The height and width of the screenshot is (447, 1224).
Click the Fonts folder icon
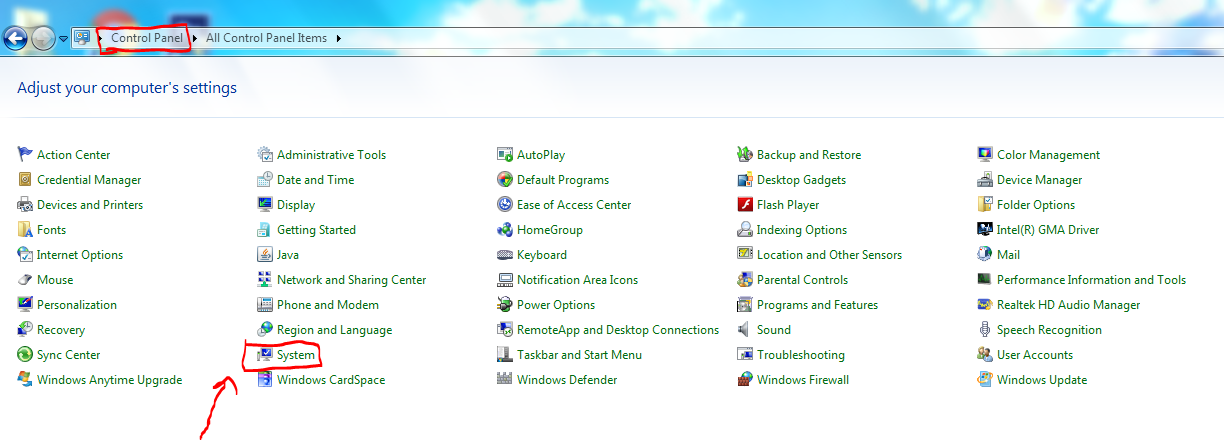[x=25, y=229]
